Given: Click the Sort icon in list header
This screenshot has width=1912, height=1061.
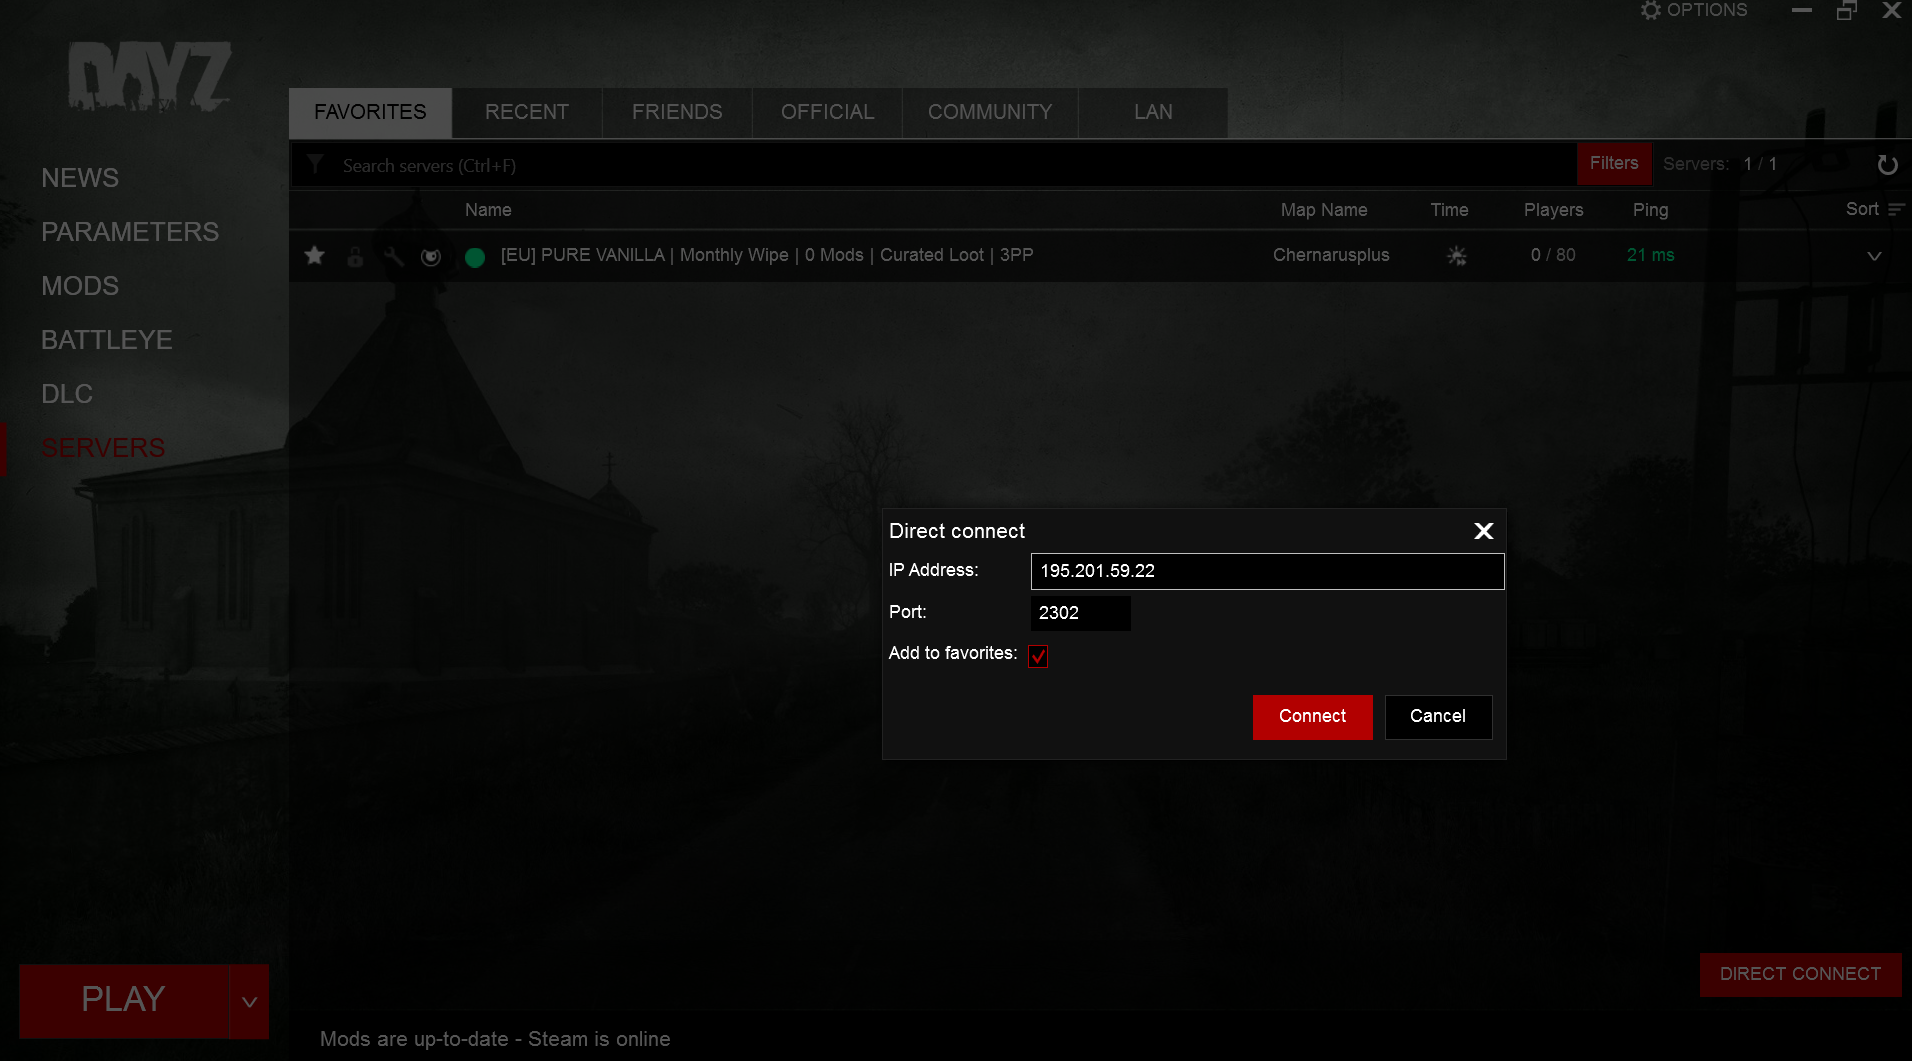Looking at the screenshot, I should coord(1896,209).
